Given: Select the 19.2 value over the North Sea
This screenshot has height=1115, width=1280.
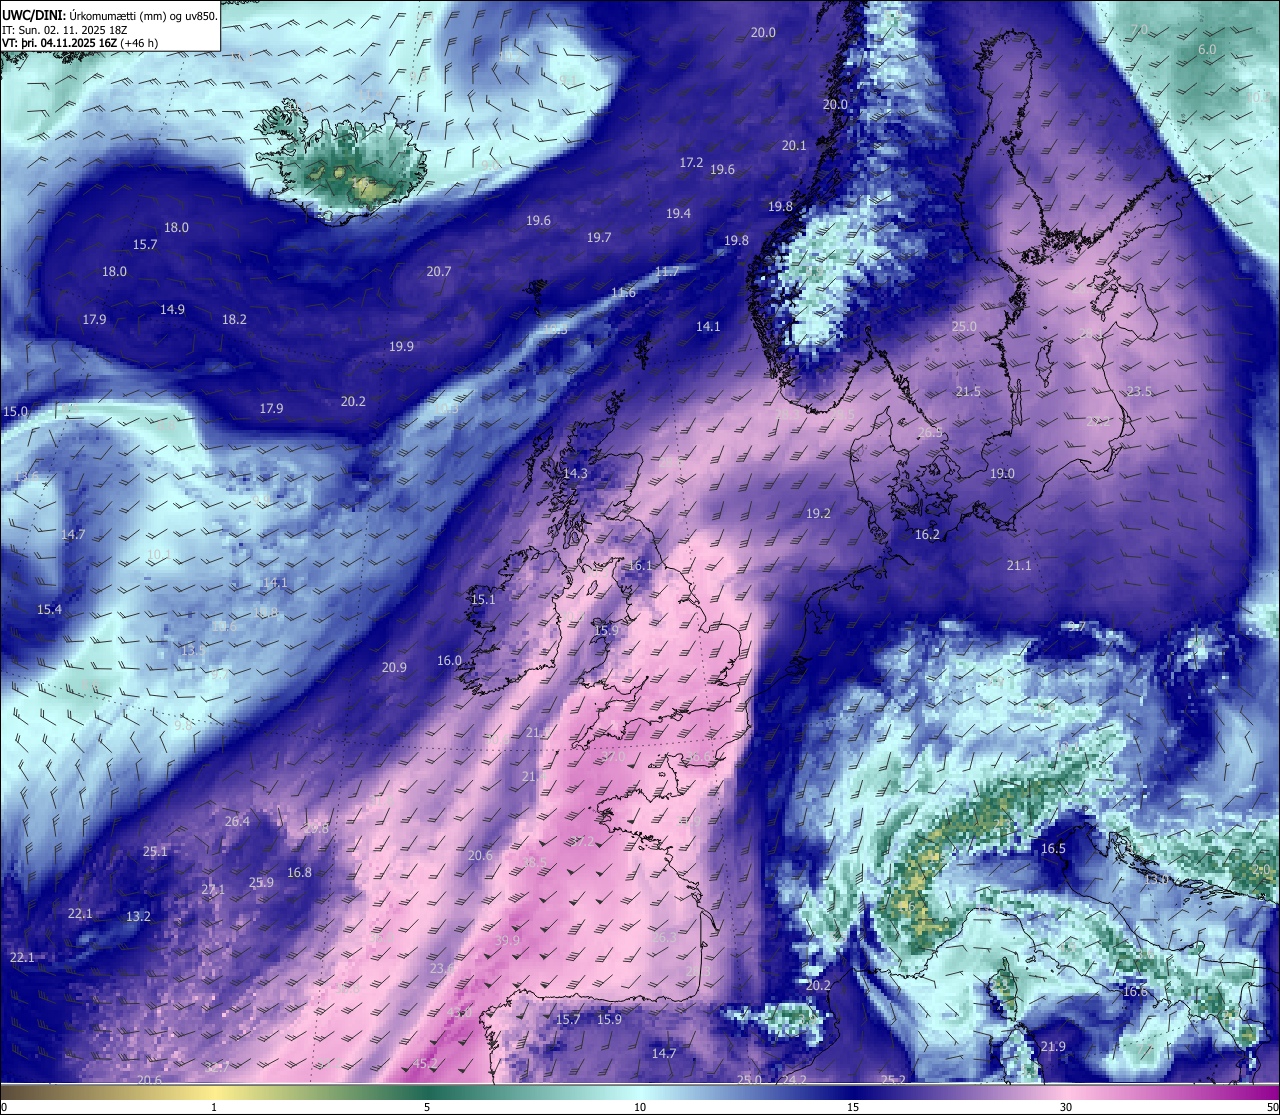Looking at the screenshot, I should click(818, 512).
